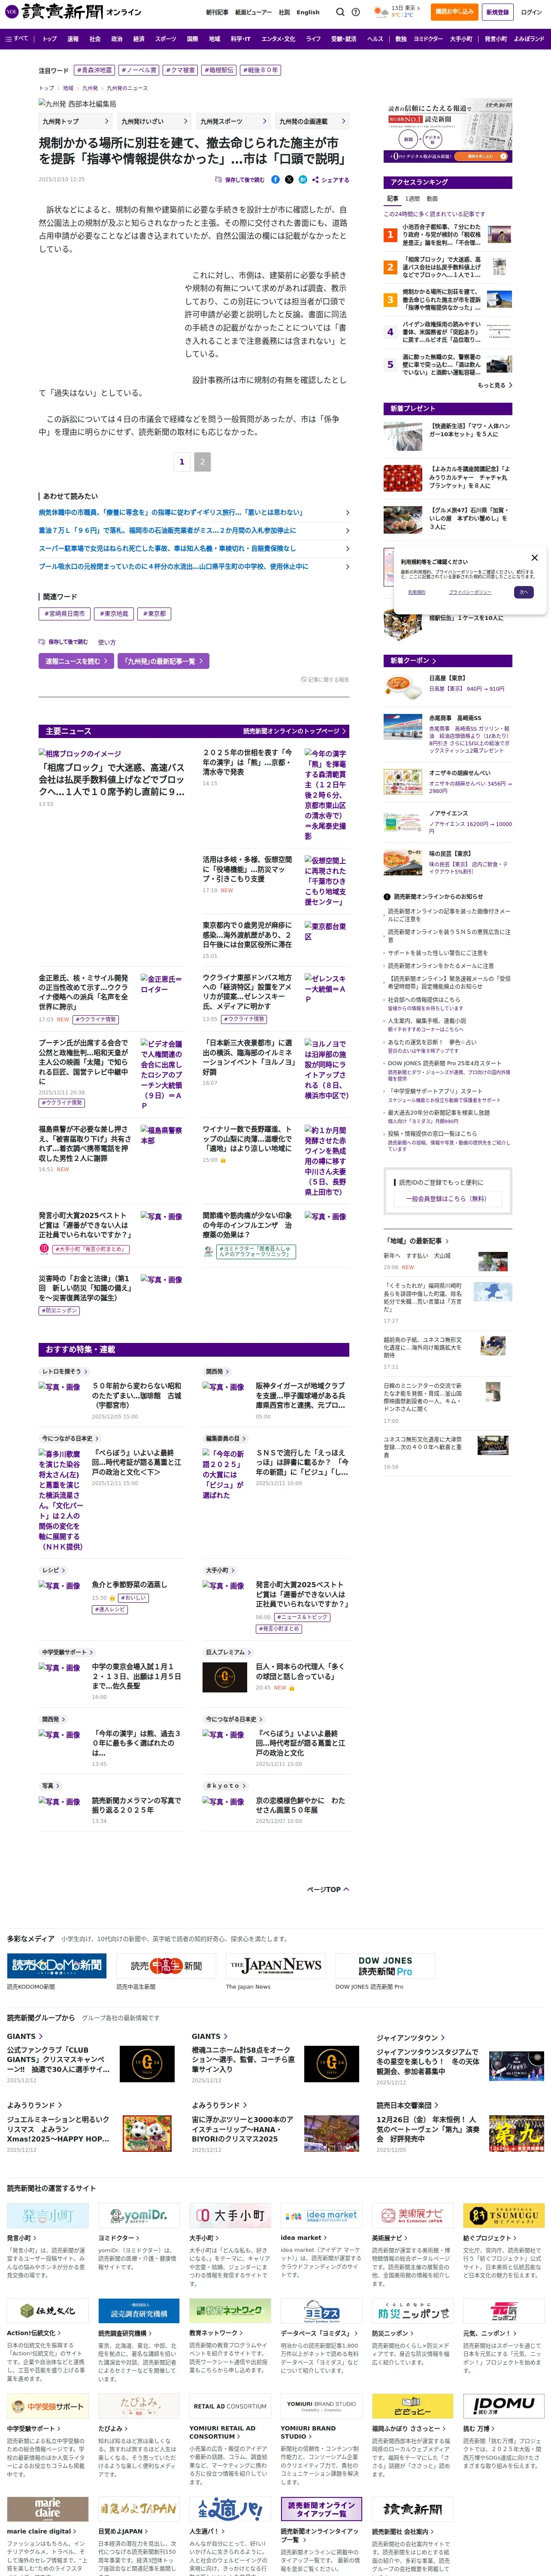Click 次へ in the terms popup
551x2576 pixels.
tap(523, 592)
